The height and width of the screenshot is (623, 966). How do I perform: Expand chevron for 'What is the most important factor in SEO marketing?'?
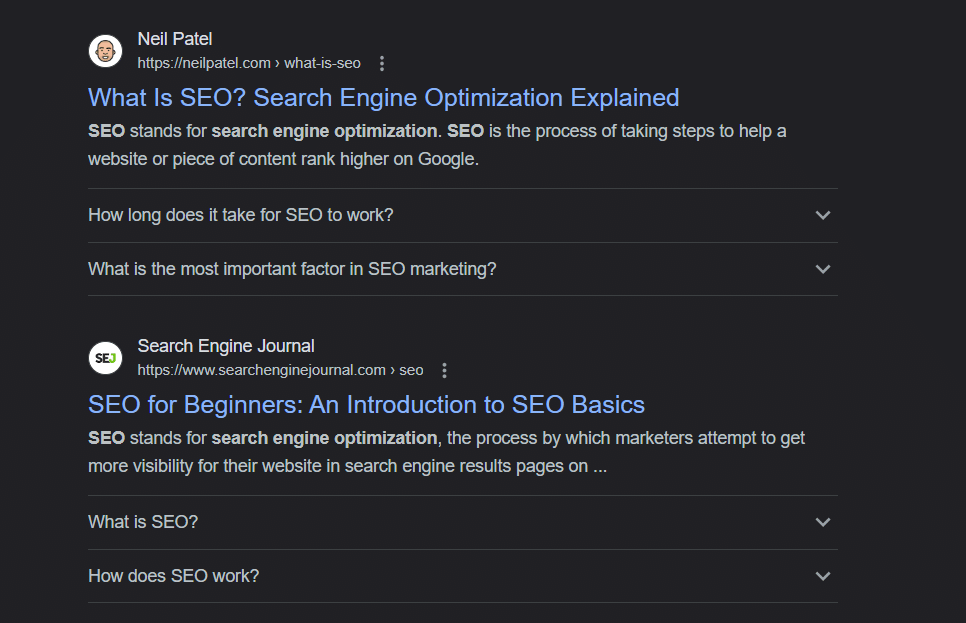pyautogui.click(x=822, y=269)
